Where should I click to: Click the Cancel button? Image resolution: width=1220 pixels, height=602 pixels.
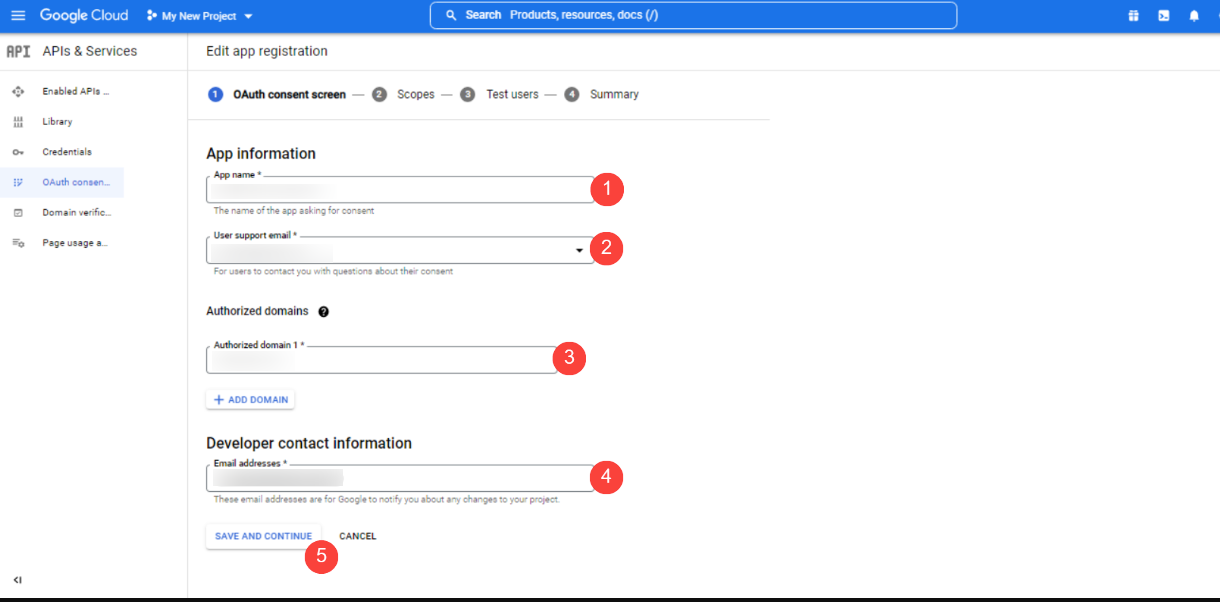coord(357,536)
